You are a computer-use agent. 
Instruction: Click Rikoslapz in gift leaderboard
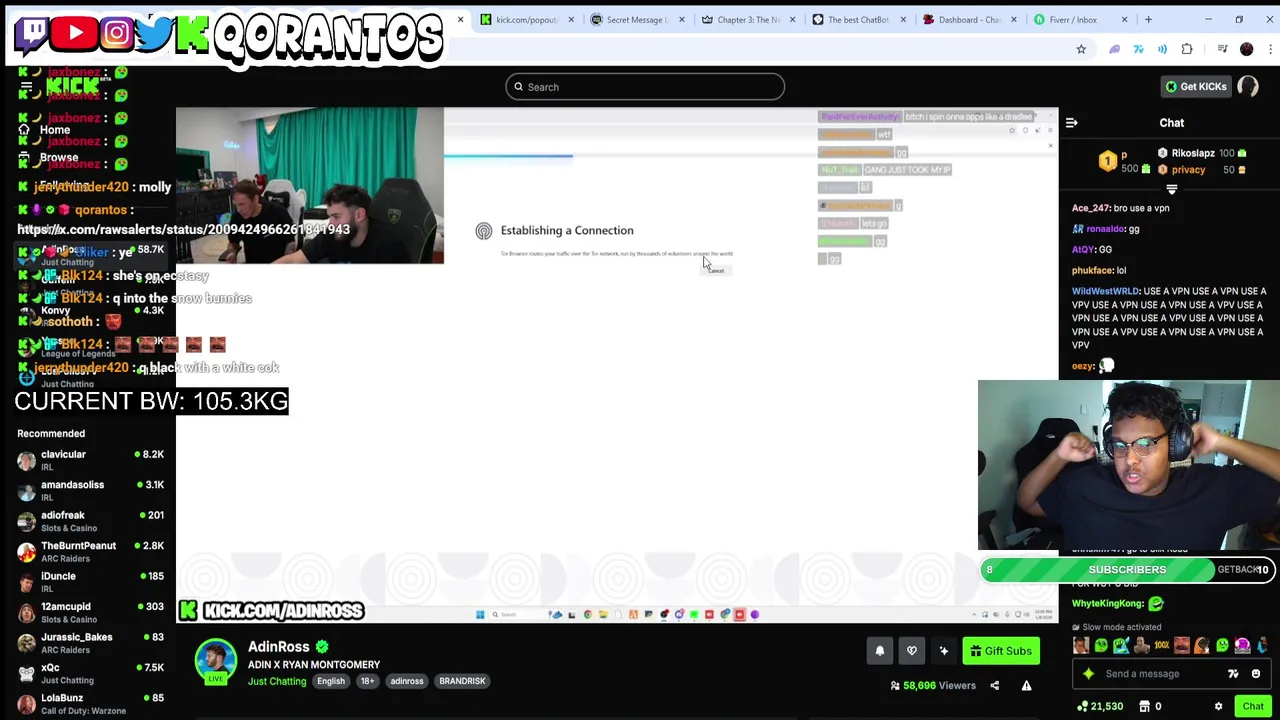[x=1193, y=154]
